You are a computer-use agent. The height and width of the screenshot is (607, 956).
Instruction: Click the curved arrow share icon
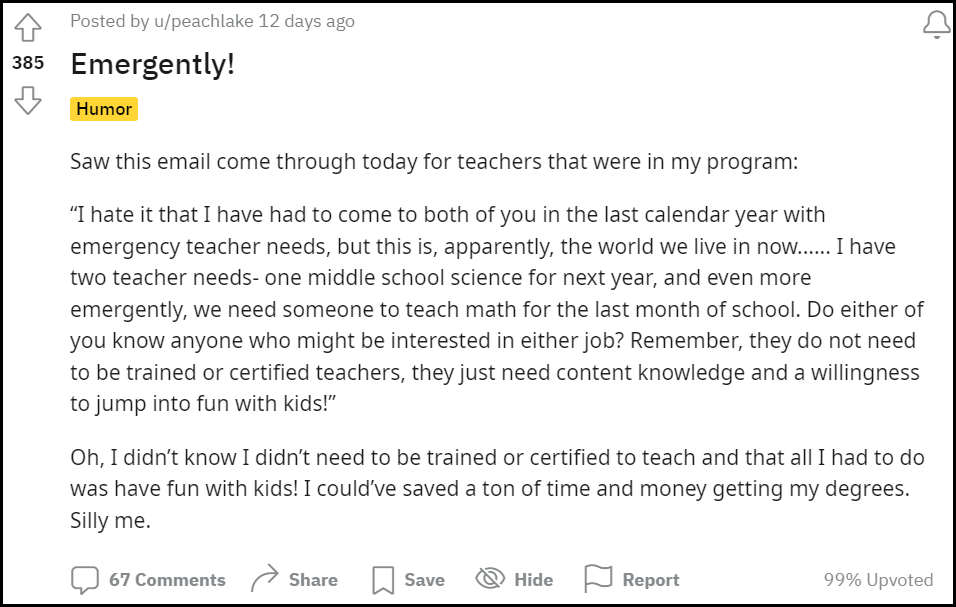[x=264, y=579]
